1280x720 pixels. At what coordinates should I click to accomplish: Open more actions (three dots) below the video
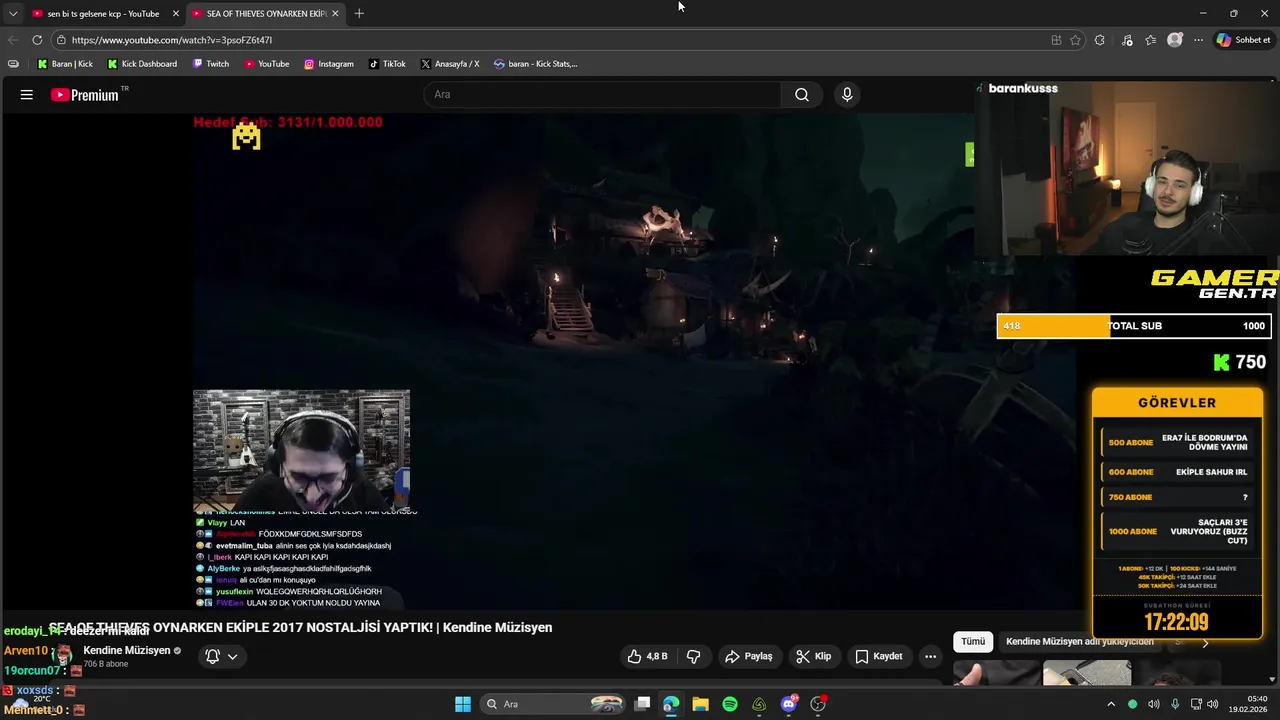[930, 656]
